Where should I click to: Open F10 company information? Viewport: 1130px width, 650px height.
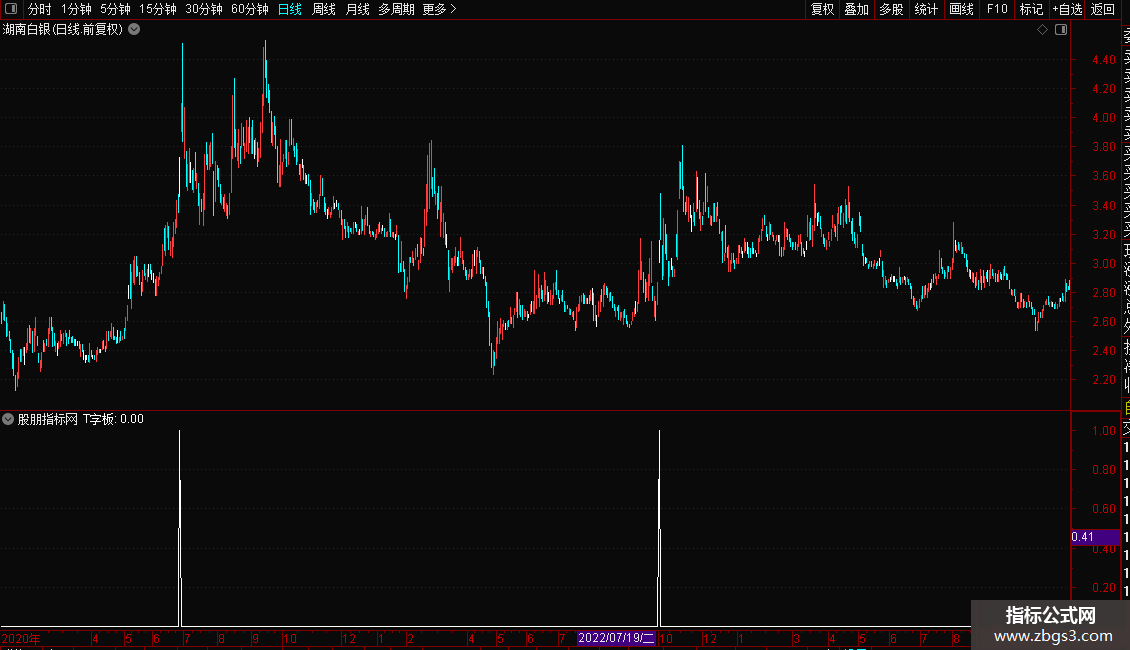click(997, 9)
